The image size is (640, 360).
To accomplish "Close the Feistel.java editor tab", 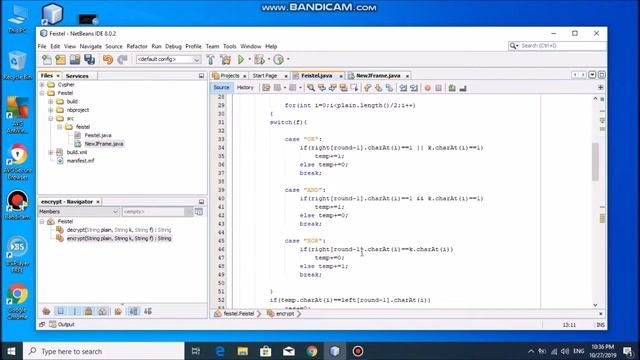I will click(x=341, y=76).
